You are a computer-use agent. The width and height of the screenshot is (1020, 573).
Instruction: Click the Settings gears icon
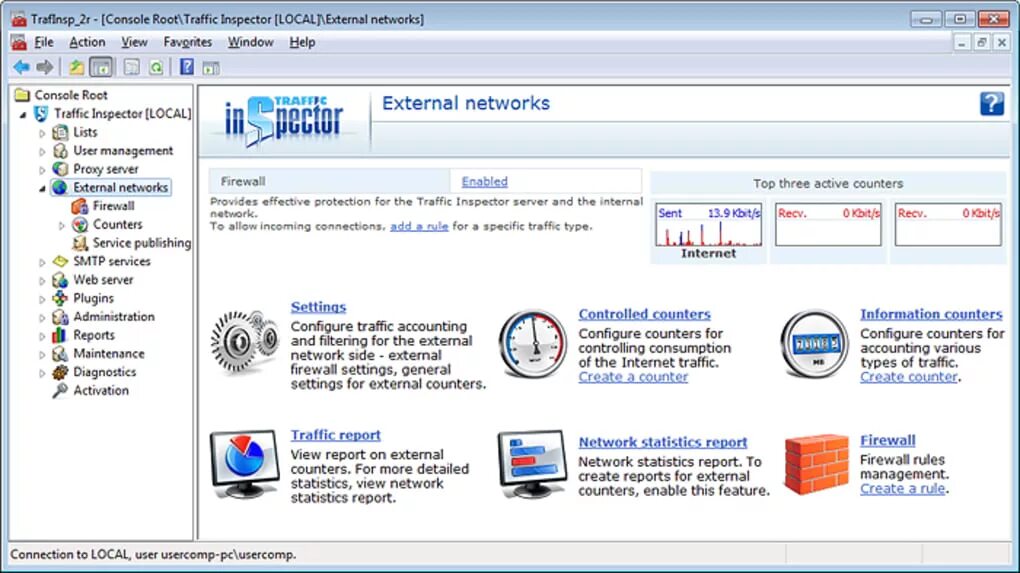click(244, 341)
